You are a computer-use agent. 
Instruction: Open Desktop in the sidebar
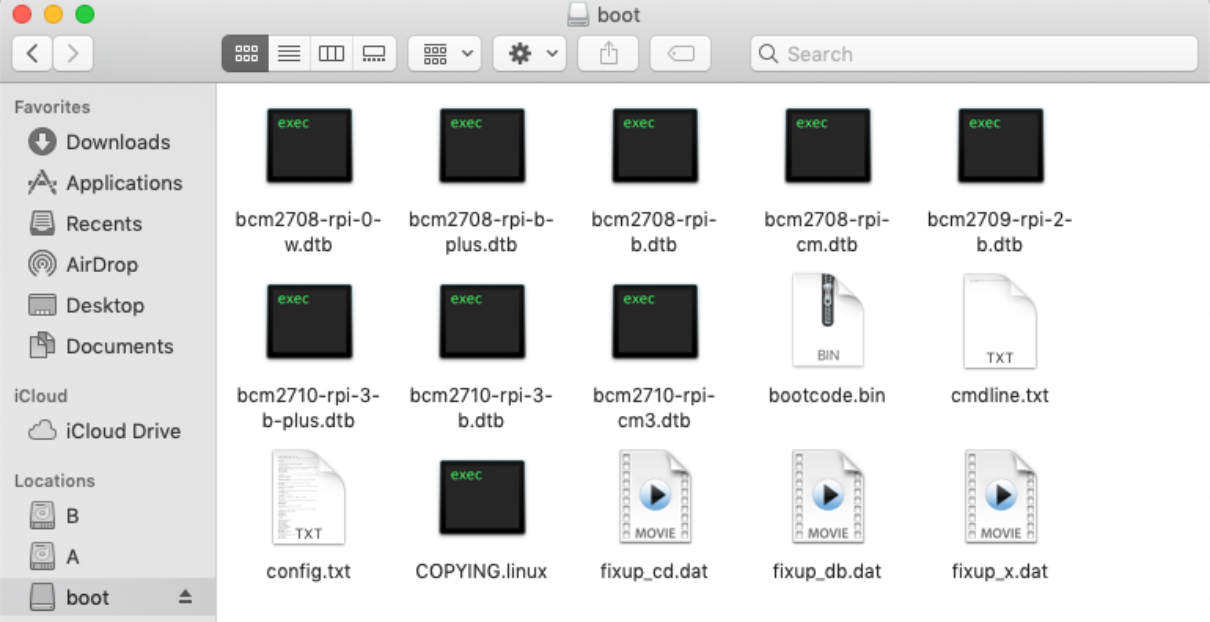(x=108, y=305)
